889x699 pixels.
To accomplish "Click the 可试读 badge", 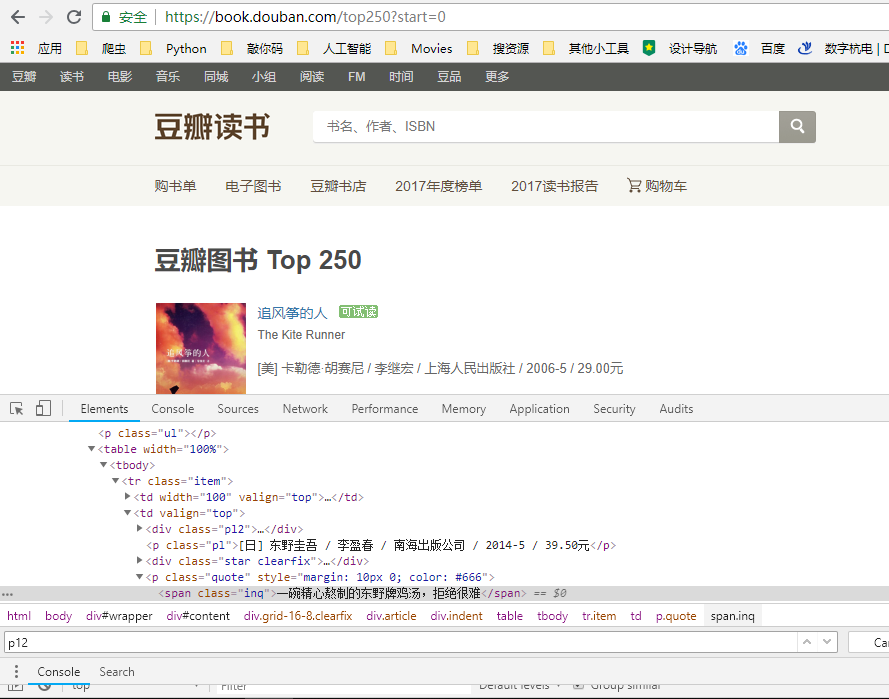I will [x=358, y=312].
